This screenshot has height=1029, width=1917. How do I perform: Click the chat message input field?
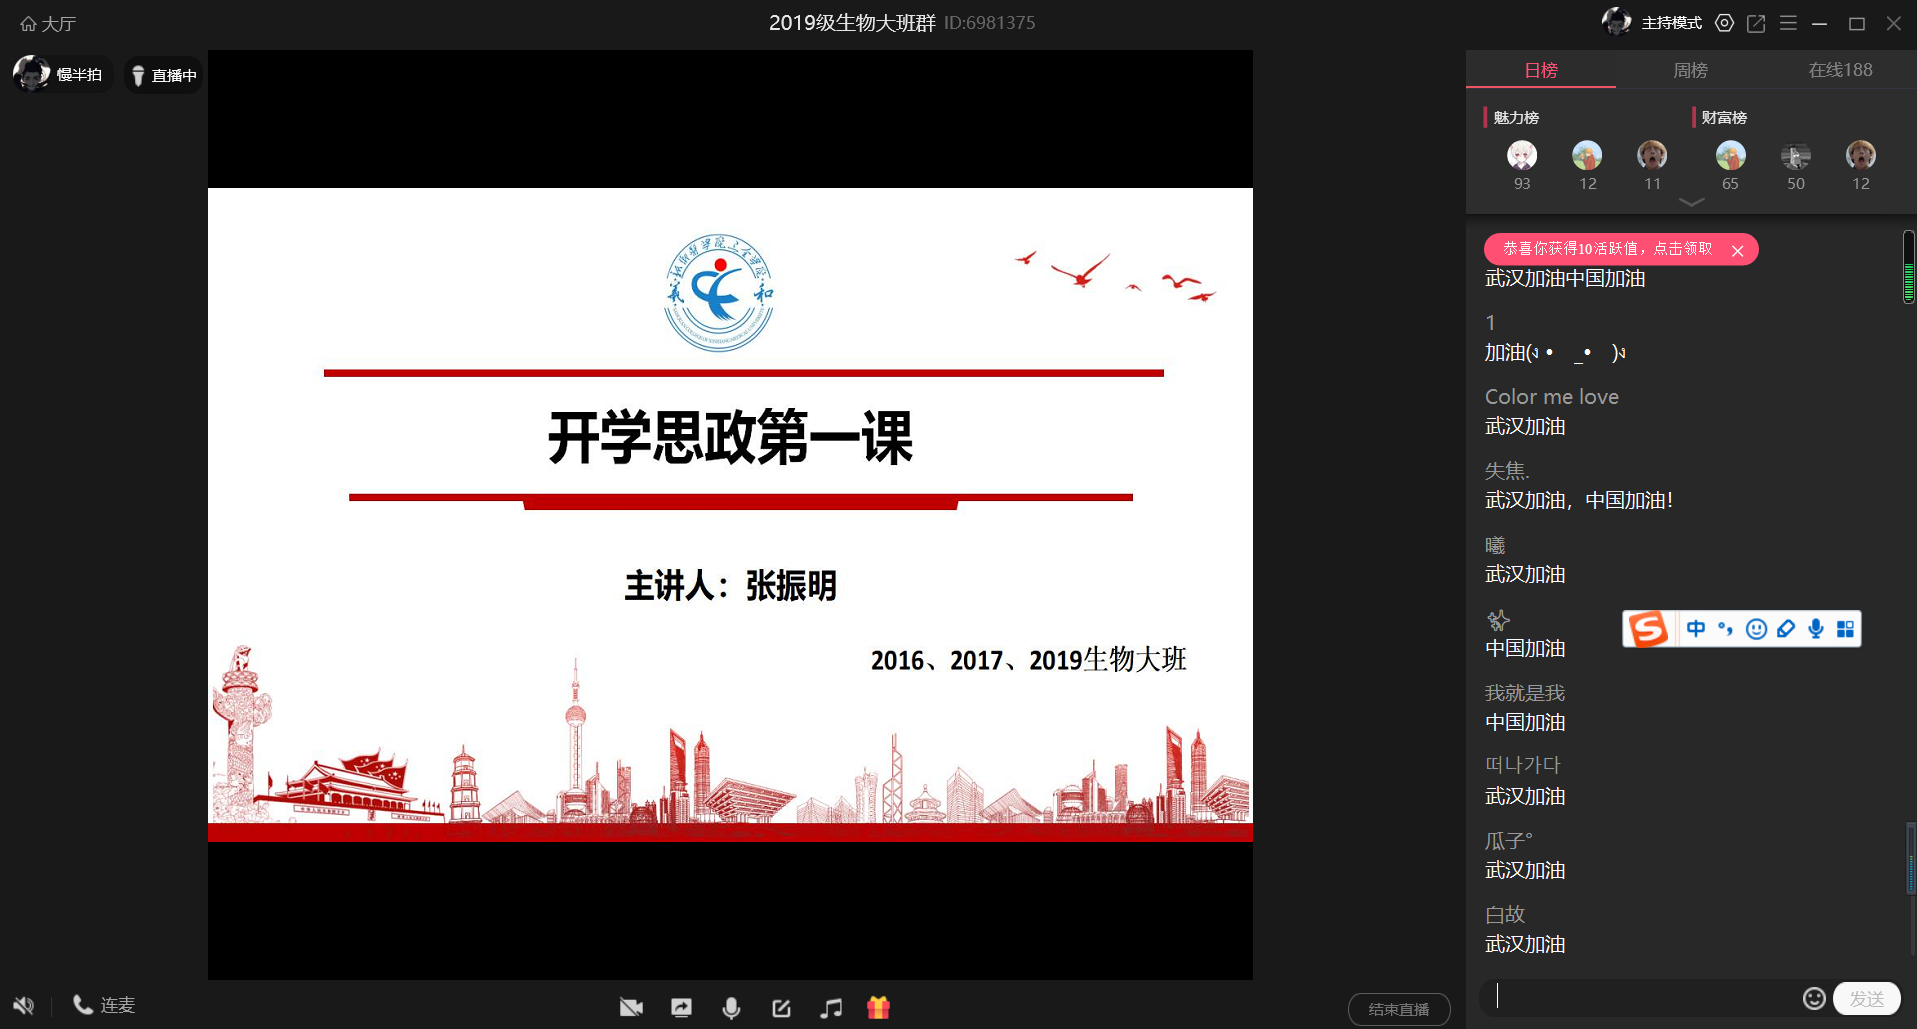[x=1640, y=997]
